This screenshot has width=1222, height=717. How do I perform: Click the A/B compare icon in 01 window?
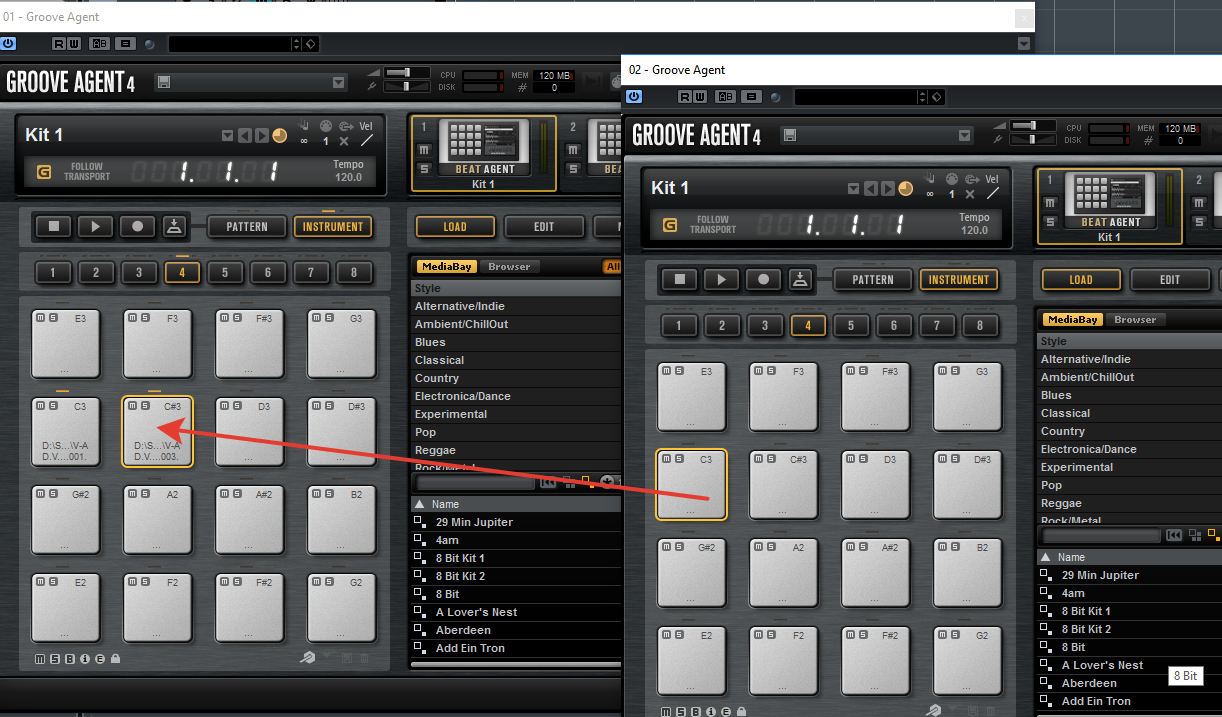100,44
